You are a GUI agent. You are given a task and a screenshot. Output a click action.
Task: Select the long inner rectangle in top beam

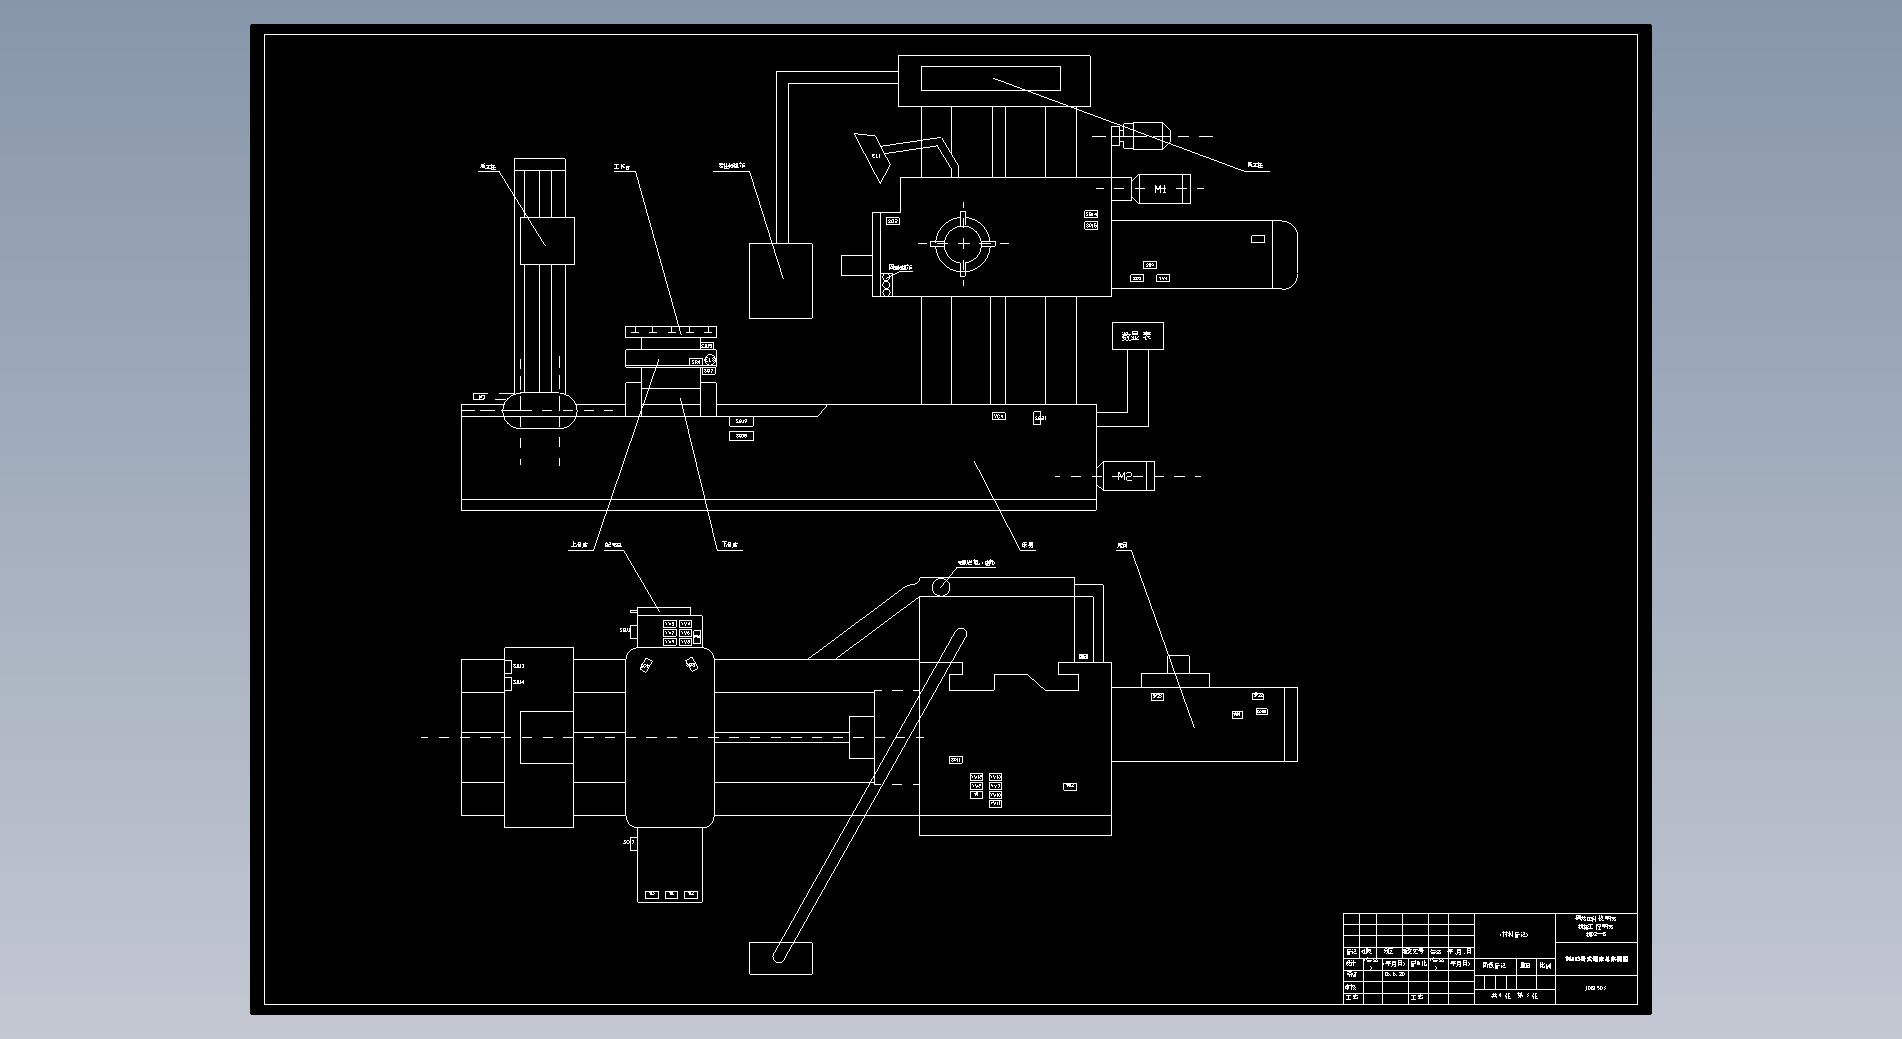tap(990, 79)
